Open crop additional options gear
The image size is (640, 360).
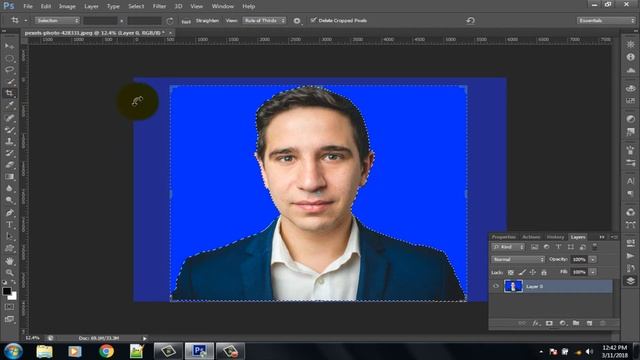[297, 20]
